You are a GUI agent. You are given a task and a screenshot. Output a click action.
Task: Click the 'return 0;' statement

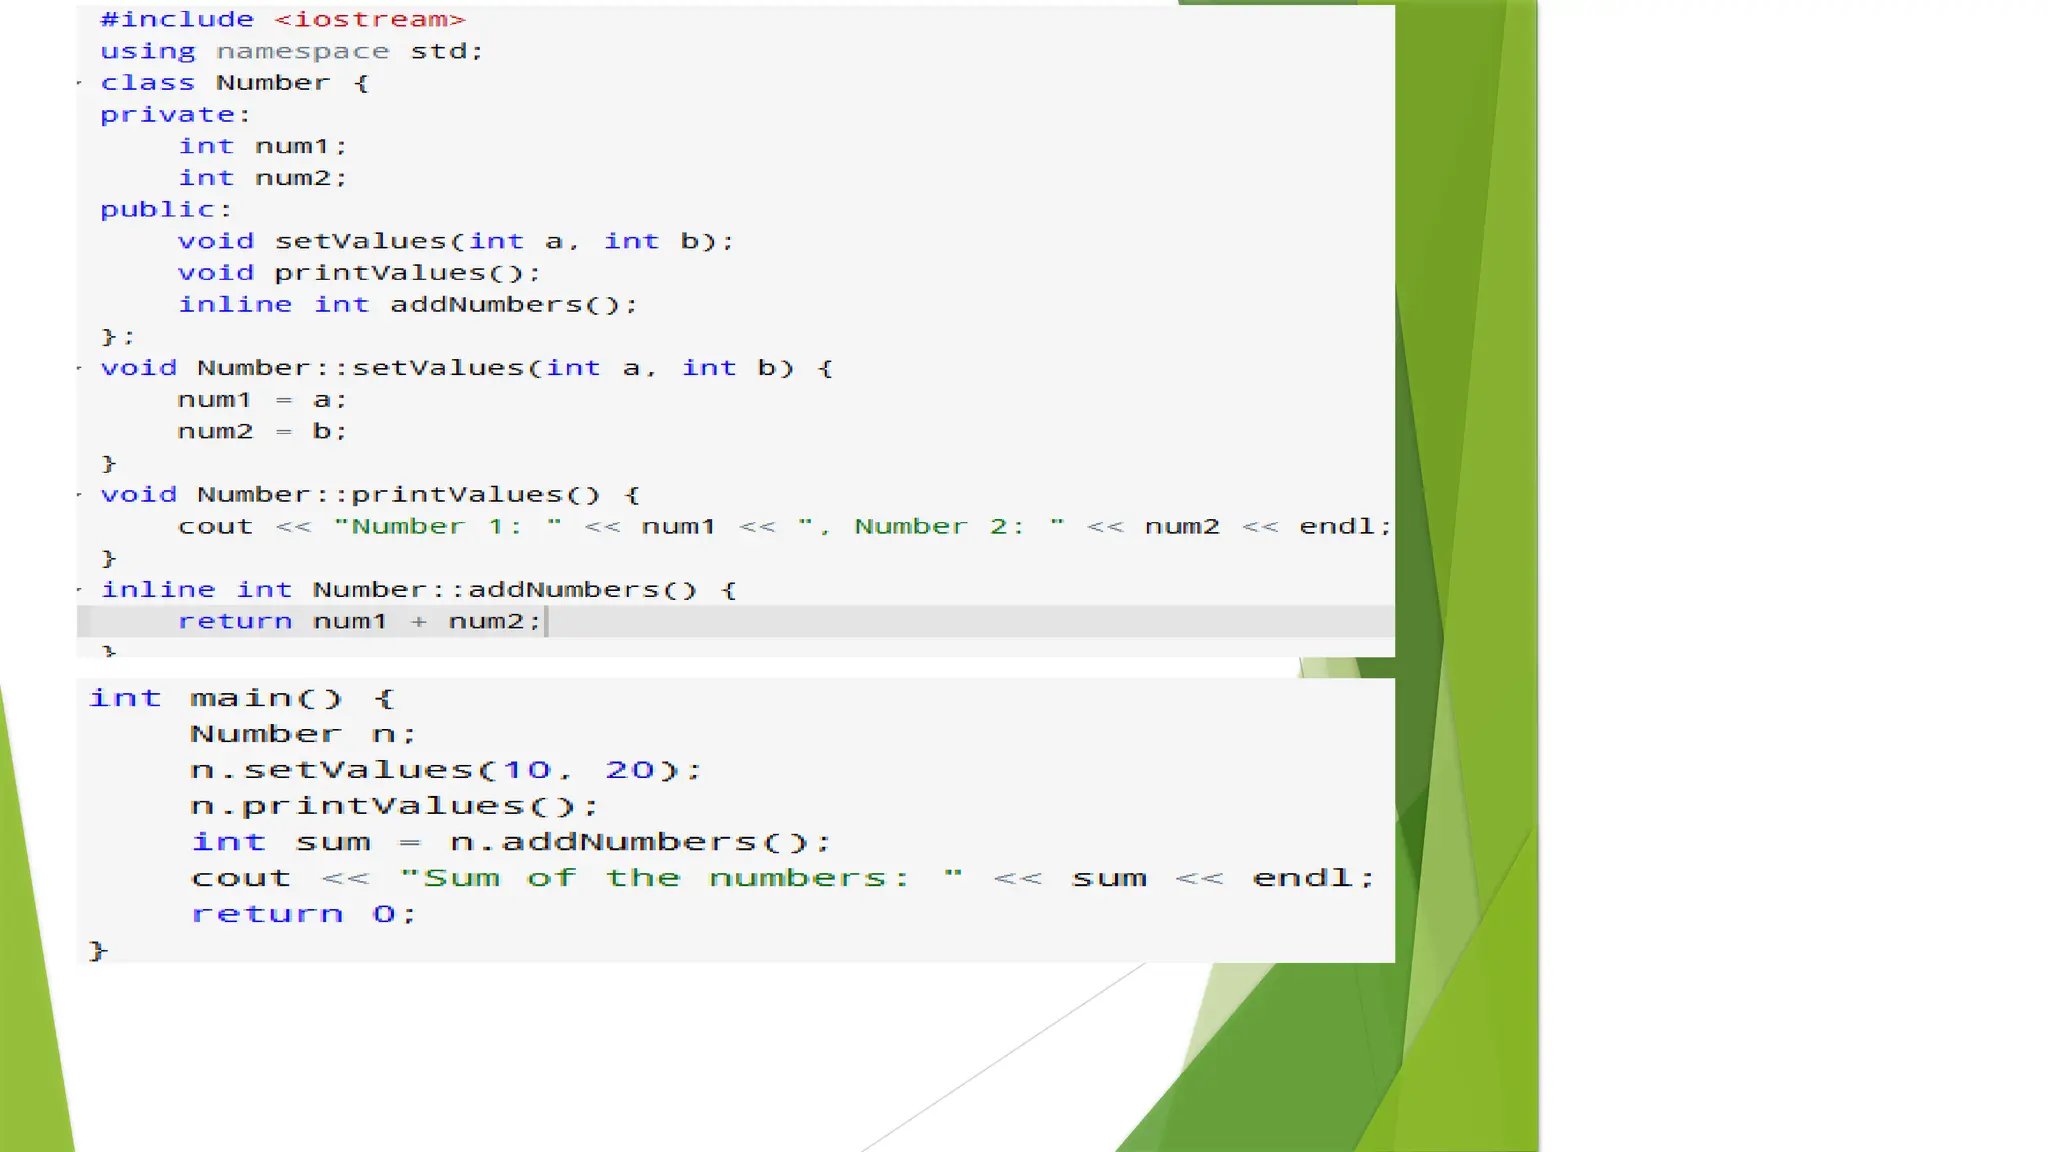pos(303,914)
